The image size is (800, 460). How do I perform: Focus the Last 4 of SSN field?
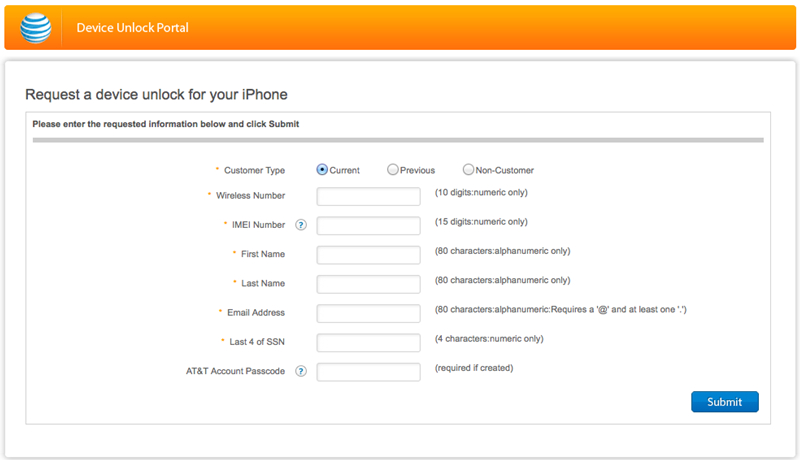[368, 343]
